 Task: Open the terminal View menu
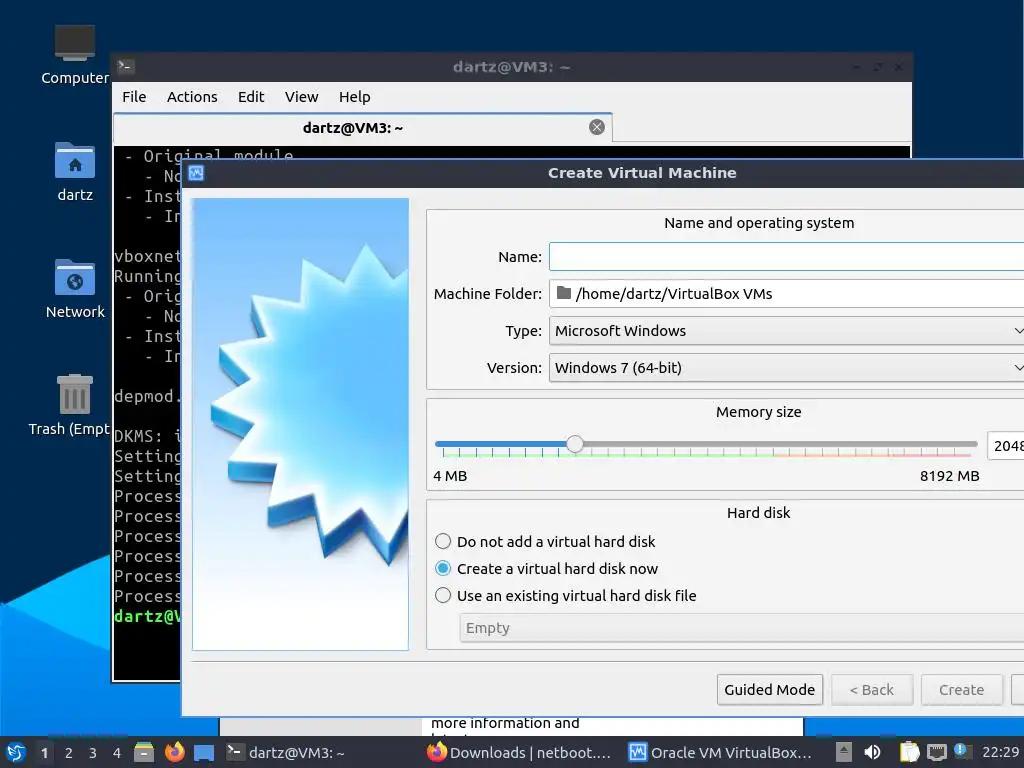pos(301,97)
